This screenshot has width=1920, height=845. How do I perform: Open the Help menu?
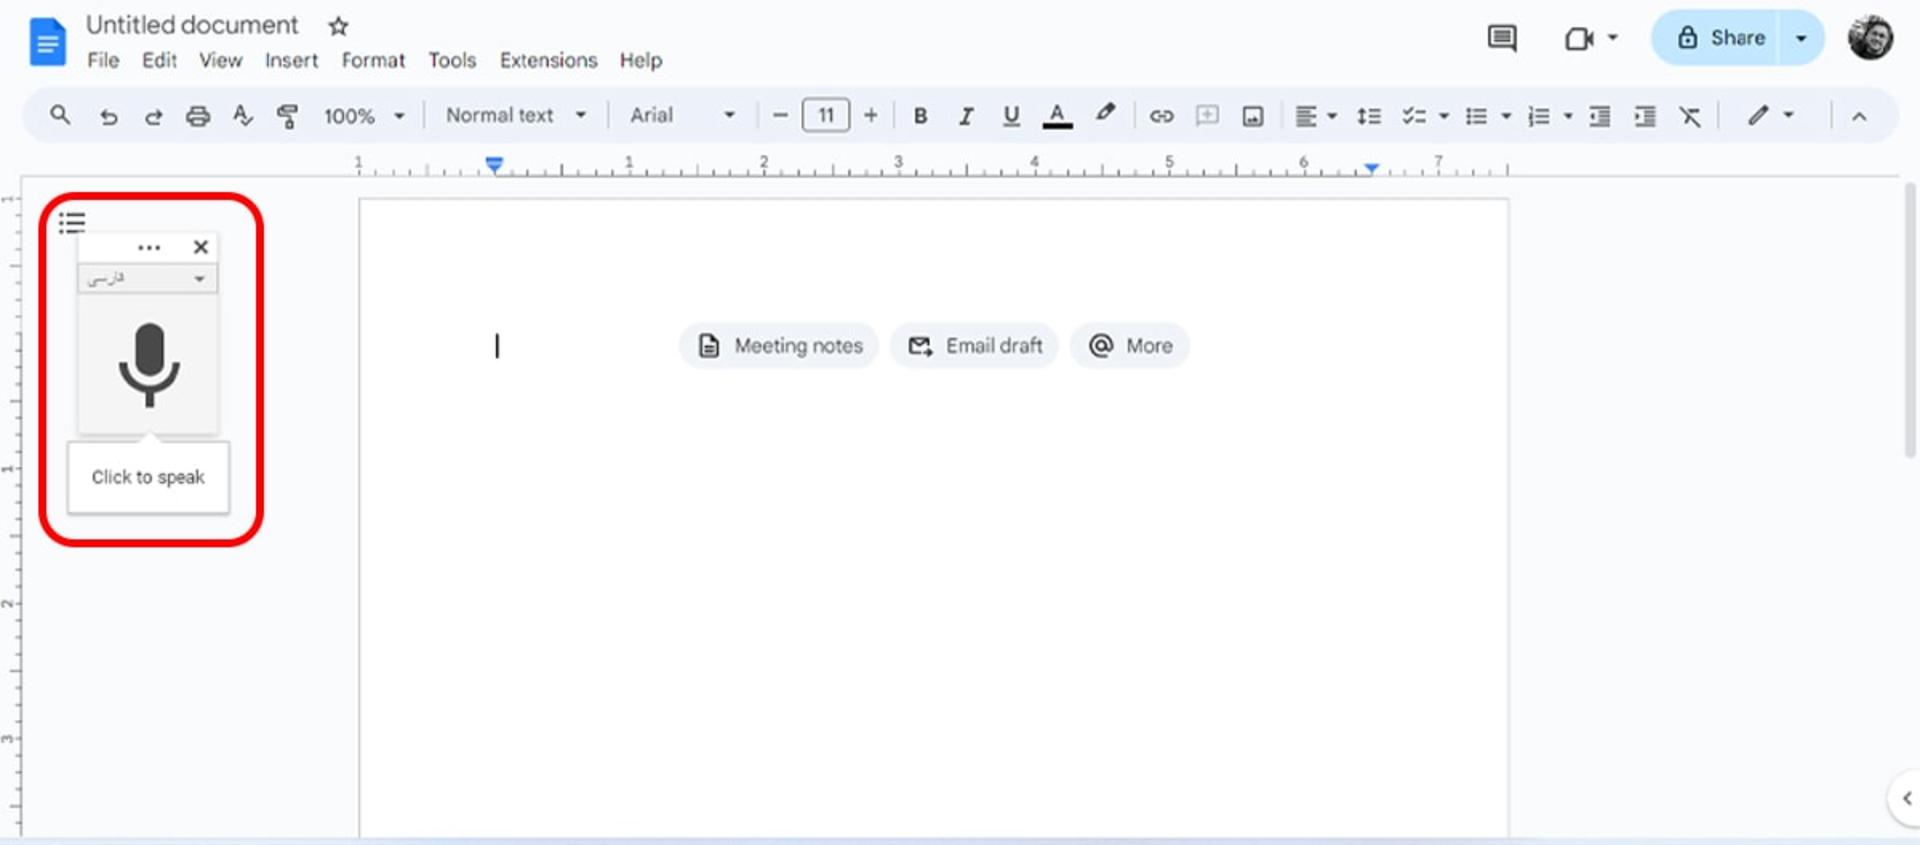[x=640, y=60]
